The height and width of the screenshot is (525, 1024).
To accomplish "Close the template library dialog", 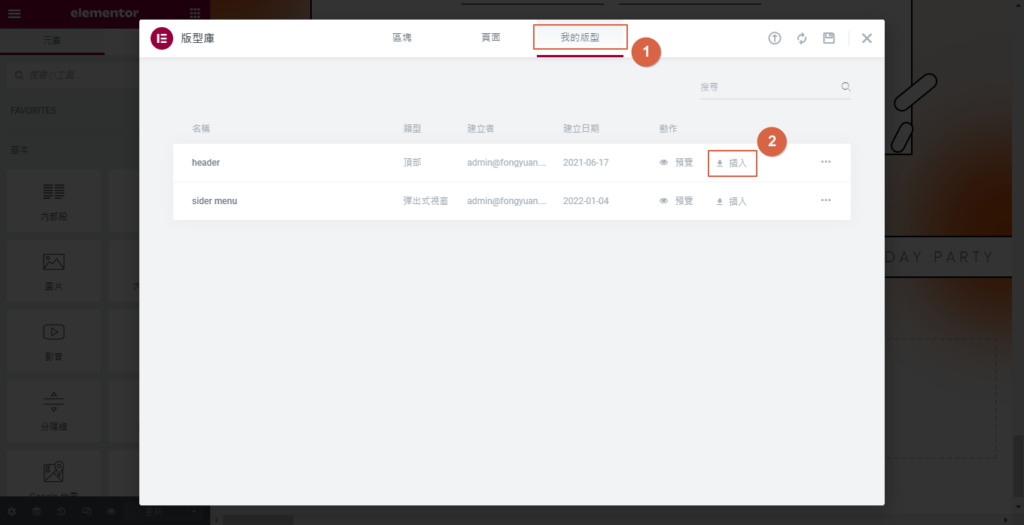I will pos(867,38).
